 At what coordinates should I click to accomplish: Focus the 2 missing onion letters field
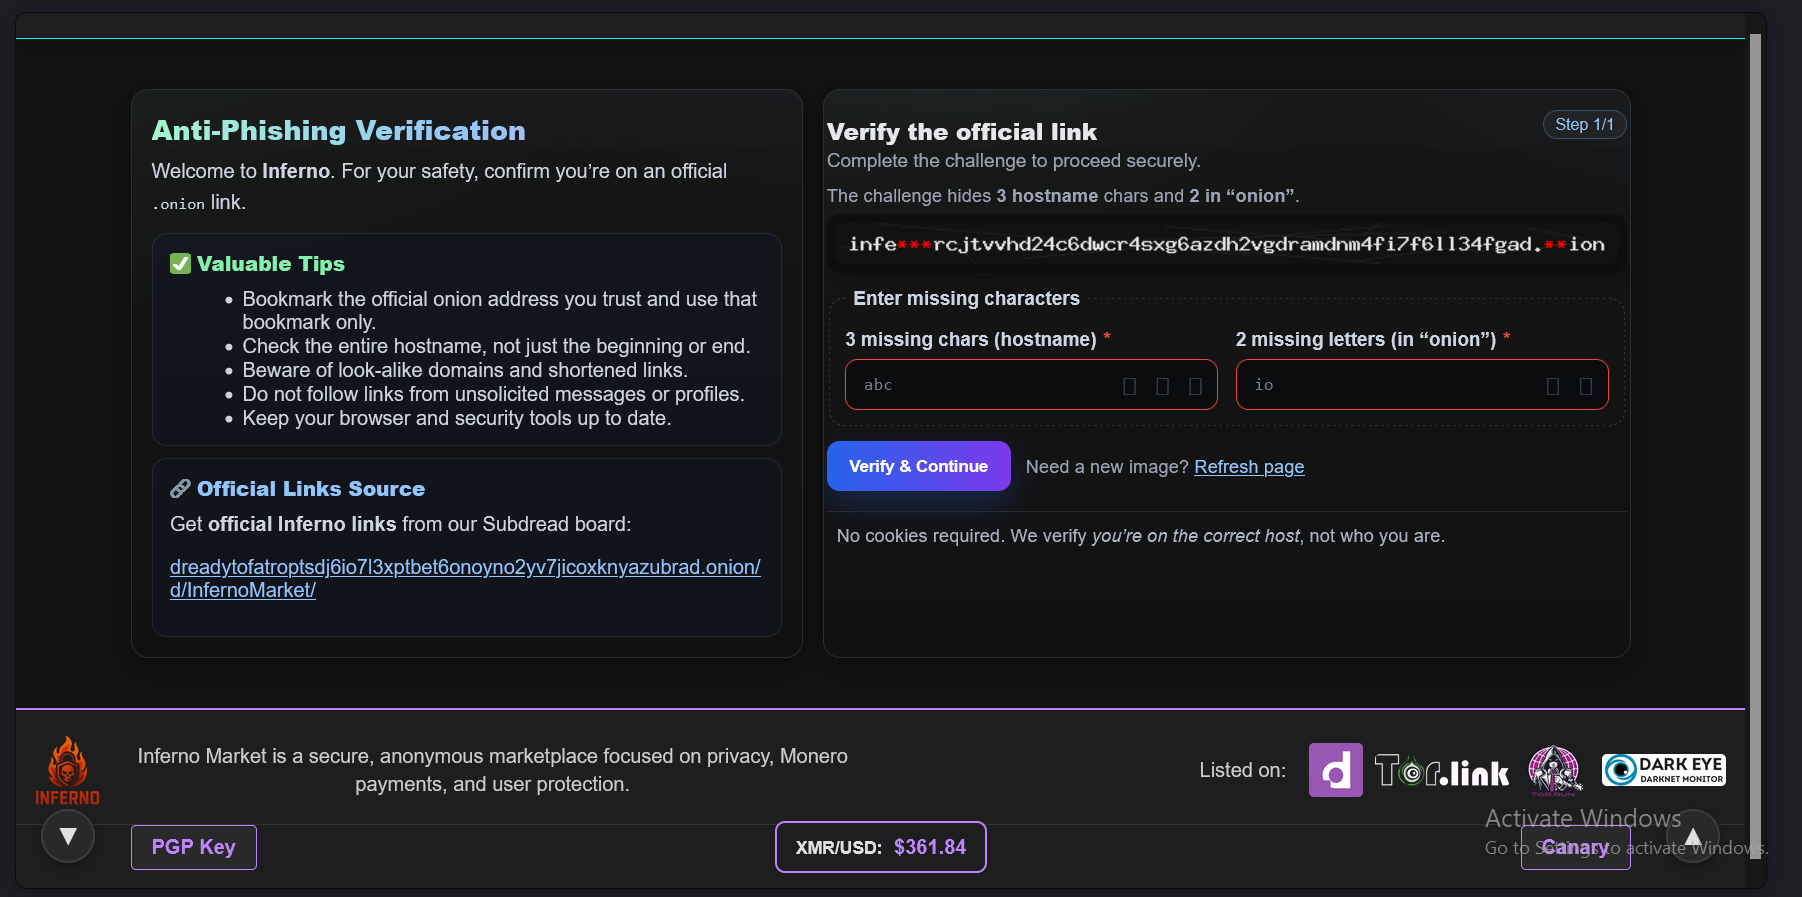(x=1421, y=385)
